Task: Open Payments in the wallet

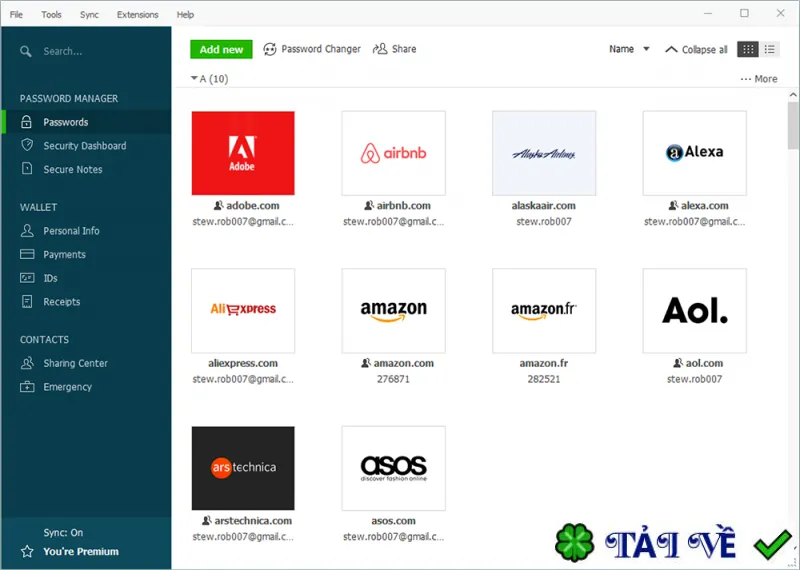Action: point(64,254)
